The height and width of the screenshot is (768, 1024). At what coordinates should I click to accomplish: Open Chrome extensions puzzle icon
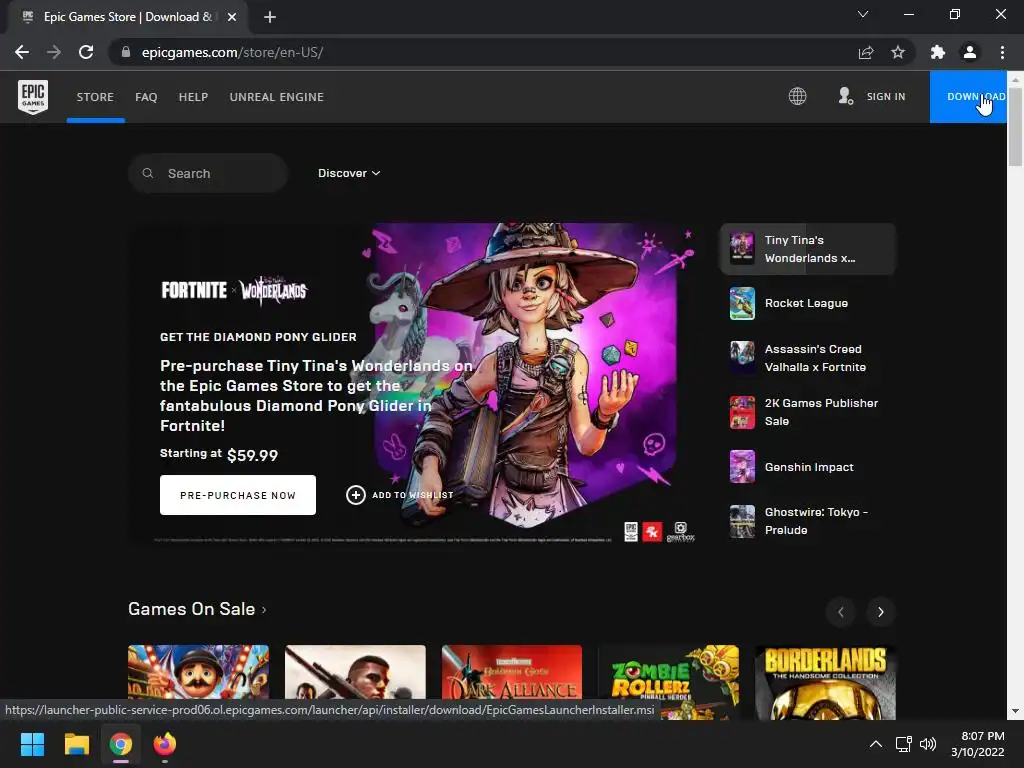pyautogui.click(x=938, y=52)
